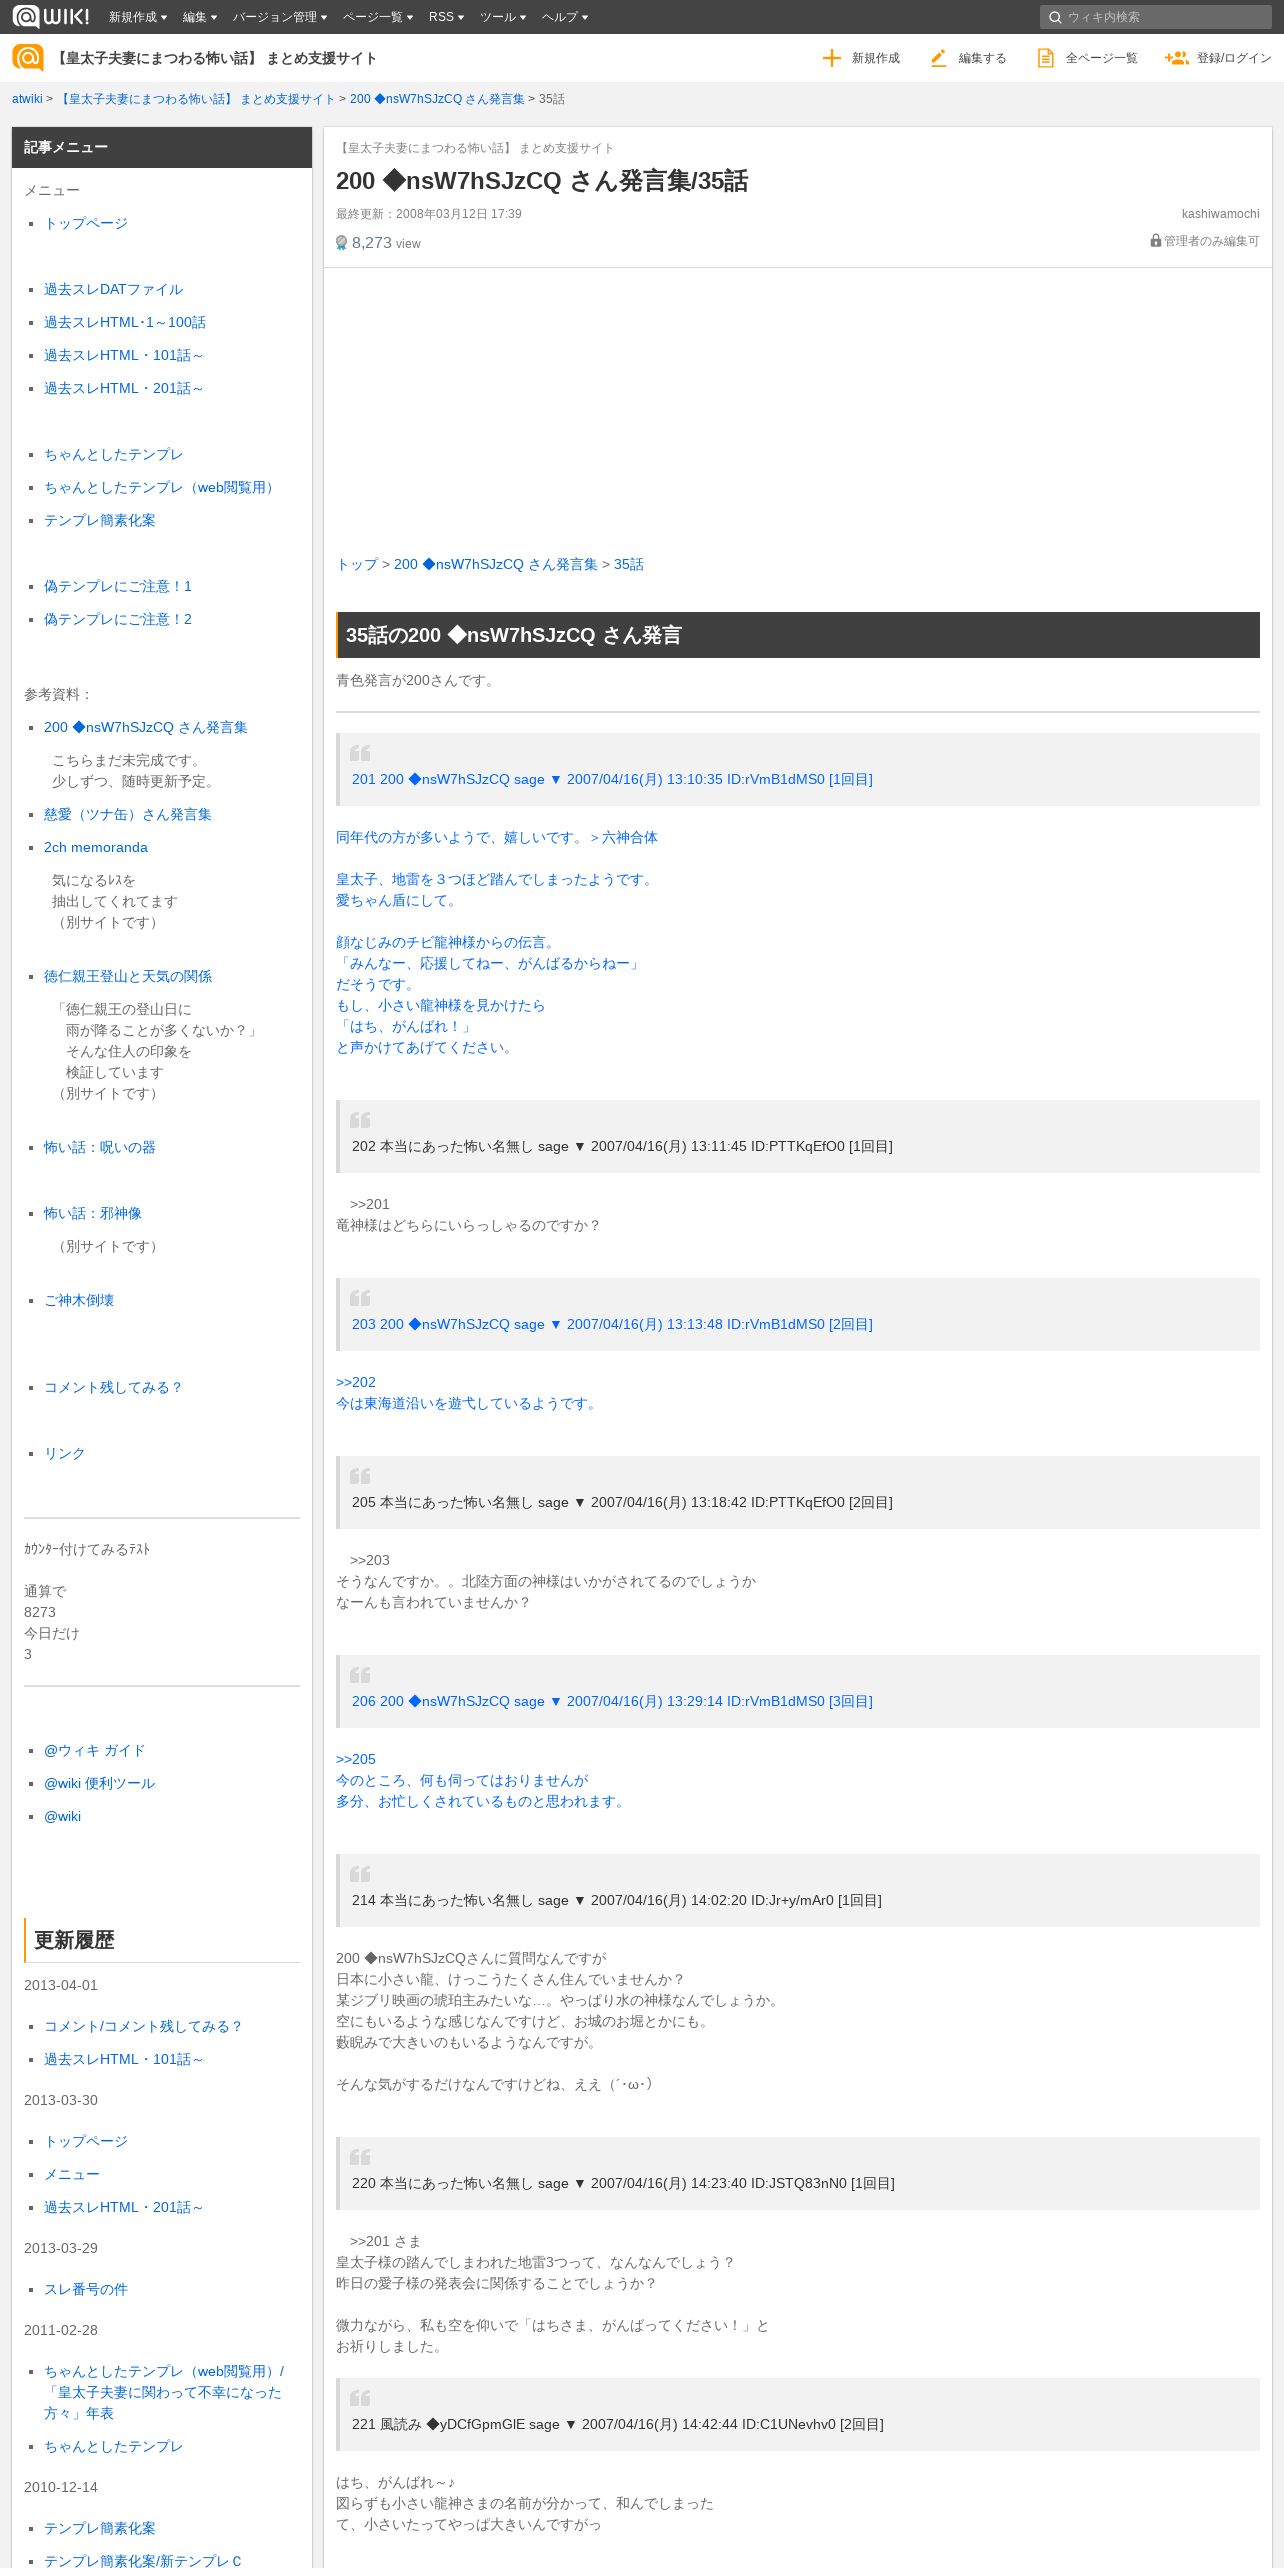This screenshot has height=2568, width=1284.
Task: Click the plus icon for 新規作成
Action: [831, 58]
